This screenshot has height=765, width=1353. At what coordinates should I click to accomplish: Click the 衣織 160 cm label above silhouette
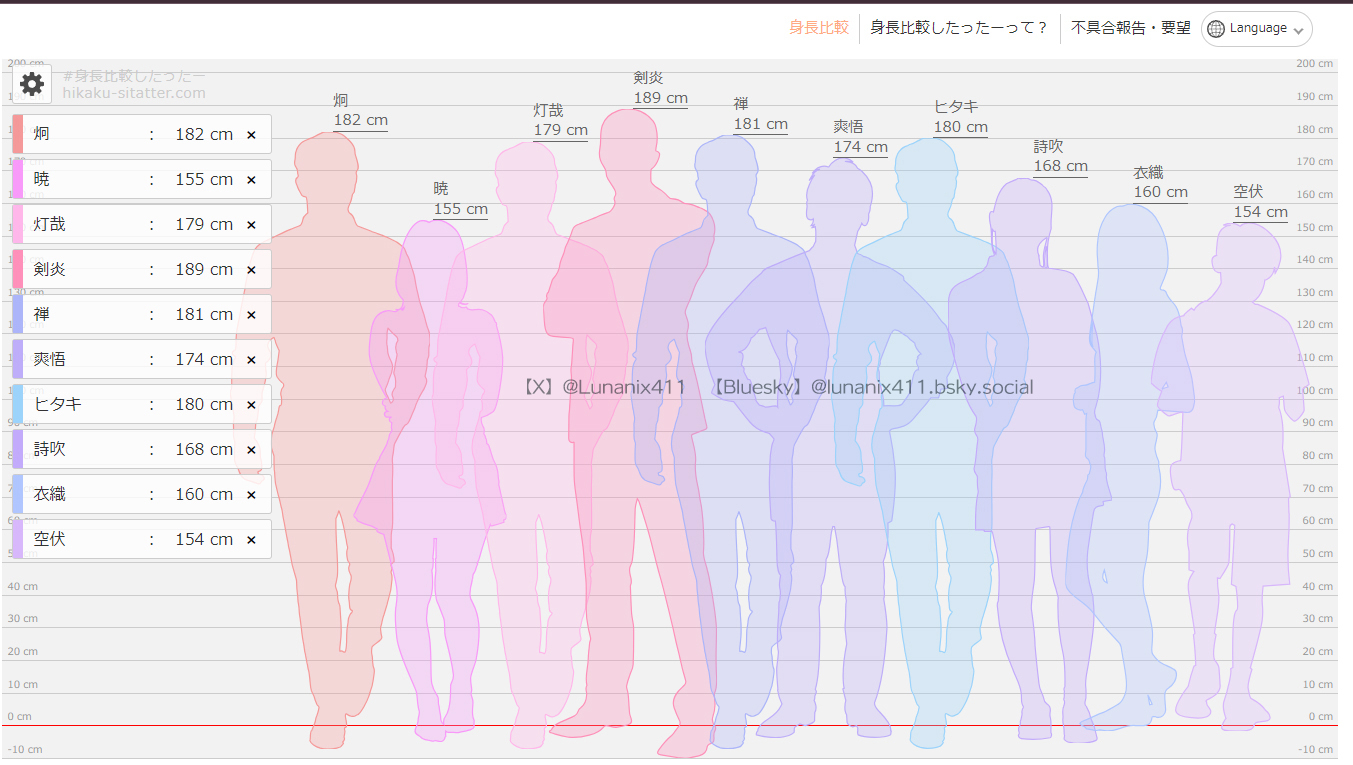1160,183
